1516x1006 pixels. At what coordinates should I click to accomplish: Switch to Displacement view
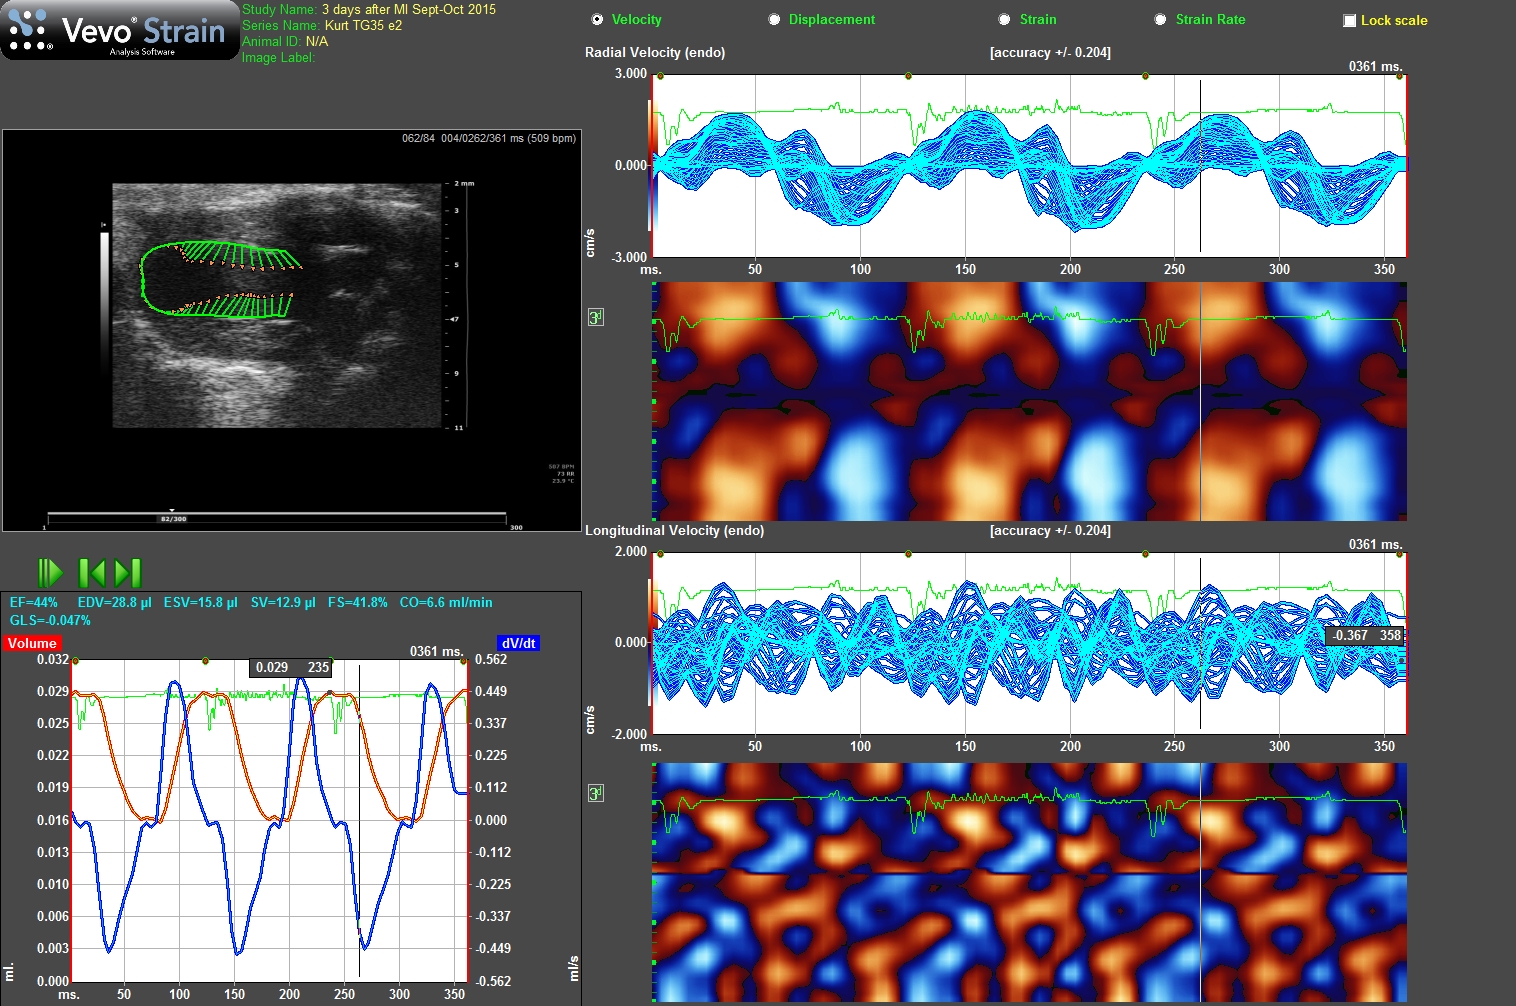coord(775,20)
